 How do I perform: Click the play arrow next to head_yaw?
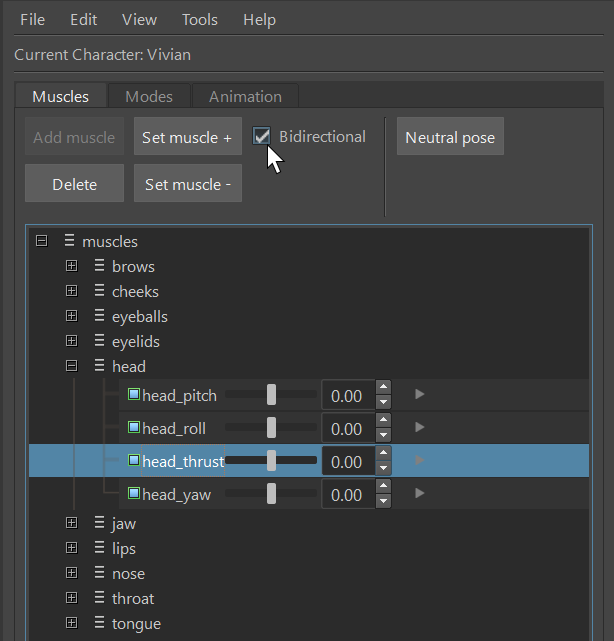(x=420, y=493)
